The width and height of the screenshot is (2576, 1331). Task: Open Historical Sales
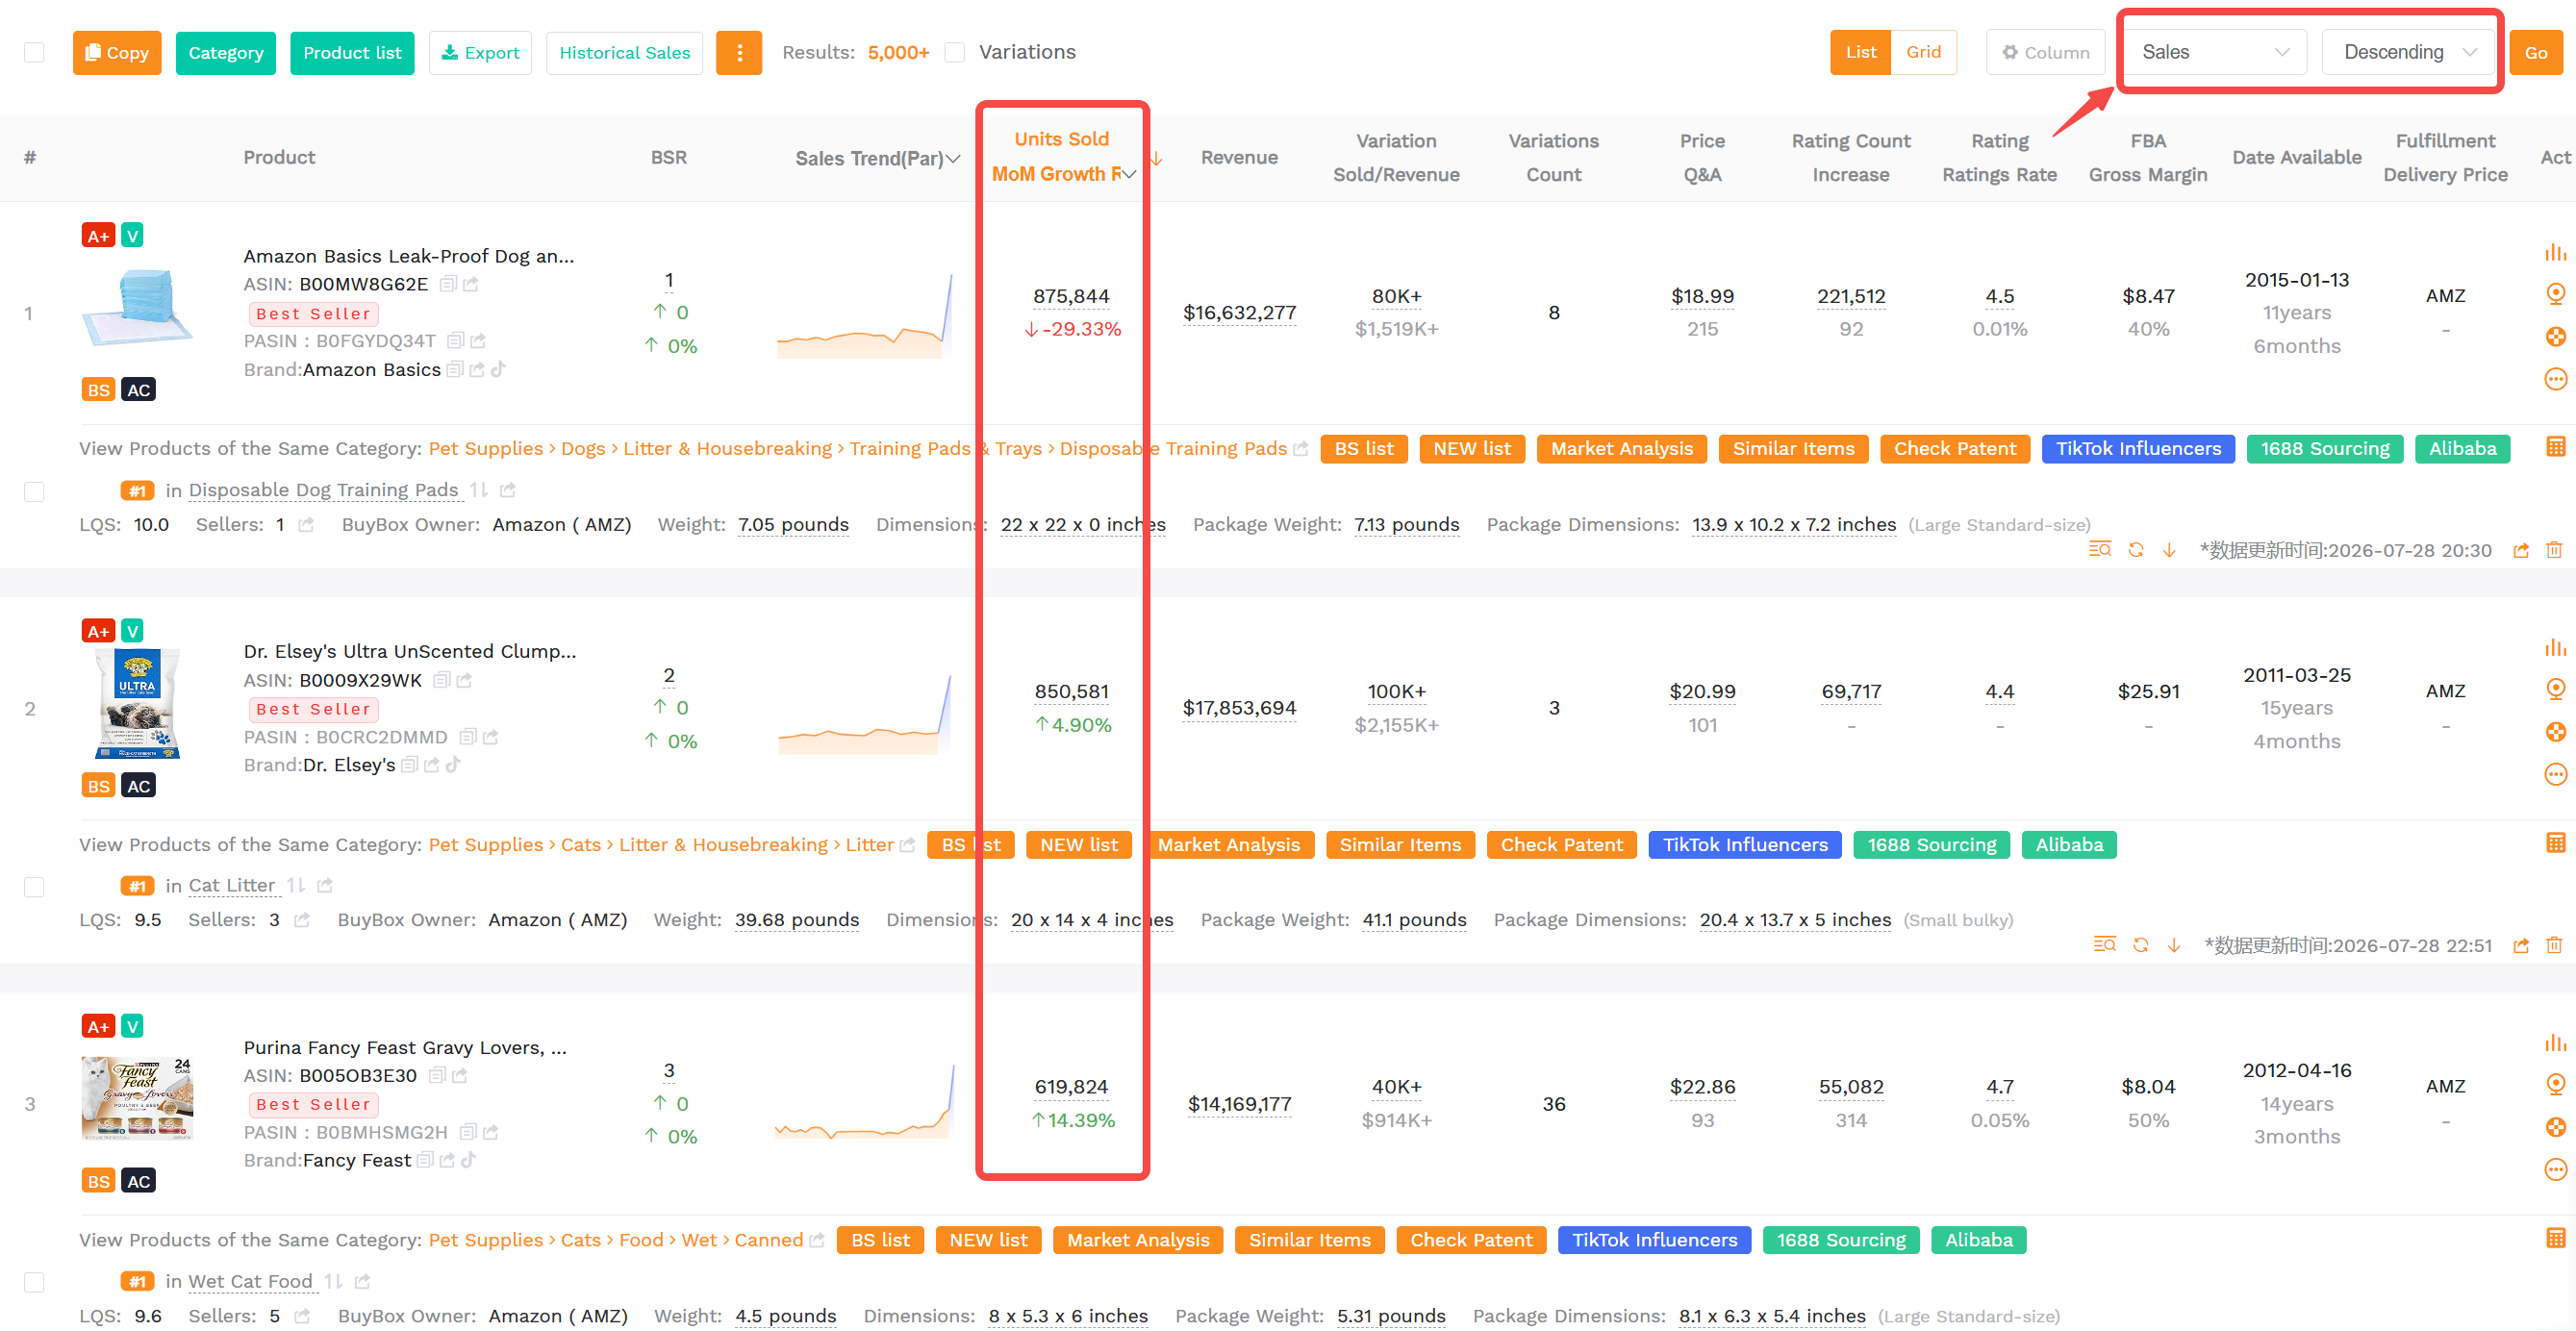[x=624, y=52]
